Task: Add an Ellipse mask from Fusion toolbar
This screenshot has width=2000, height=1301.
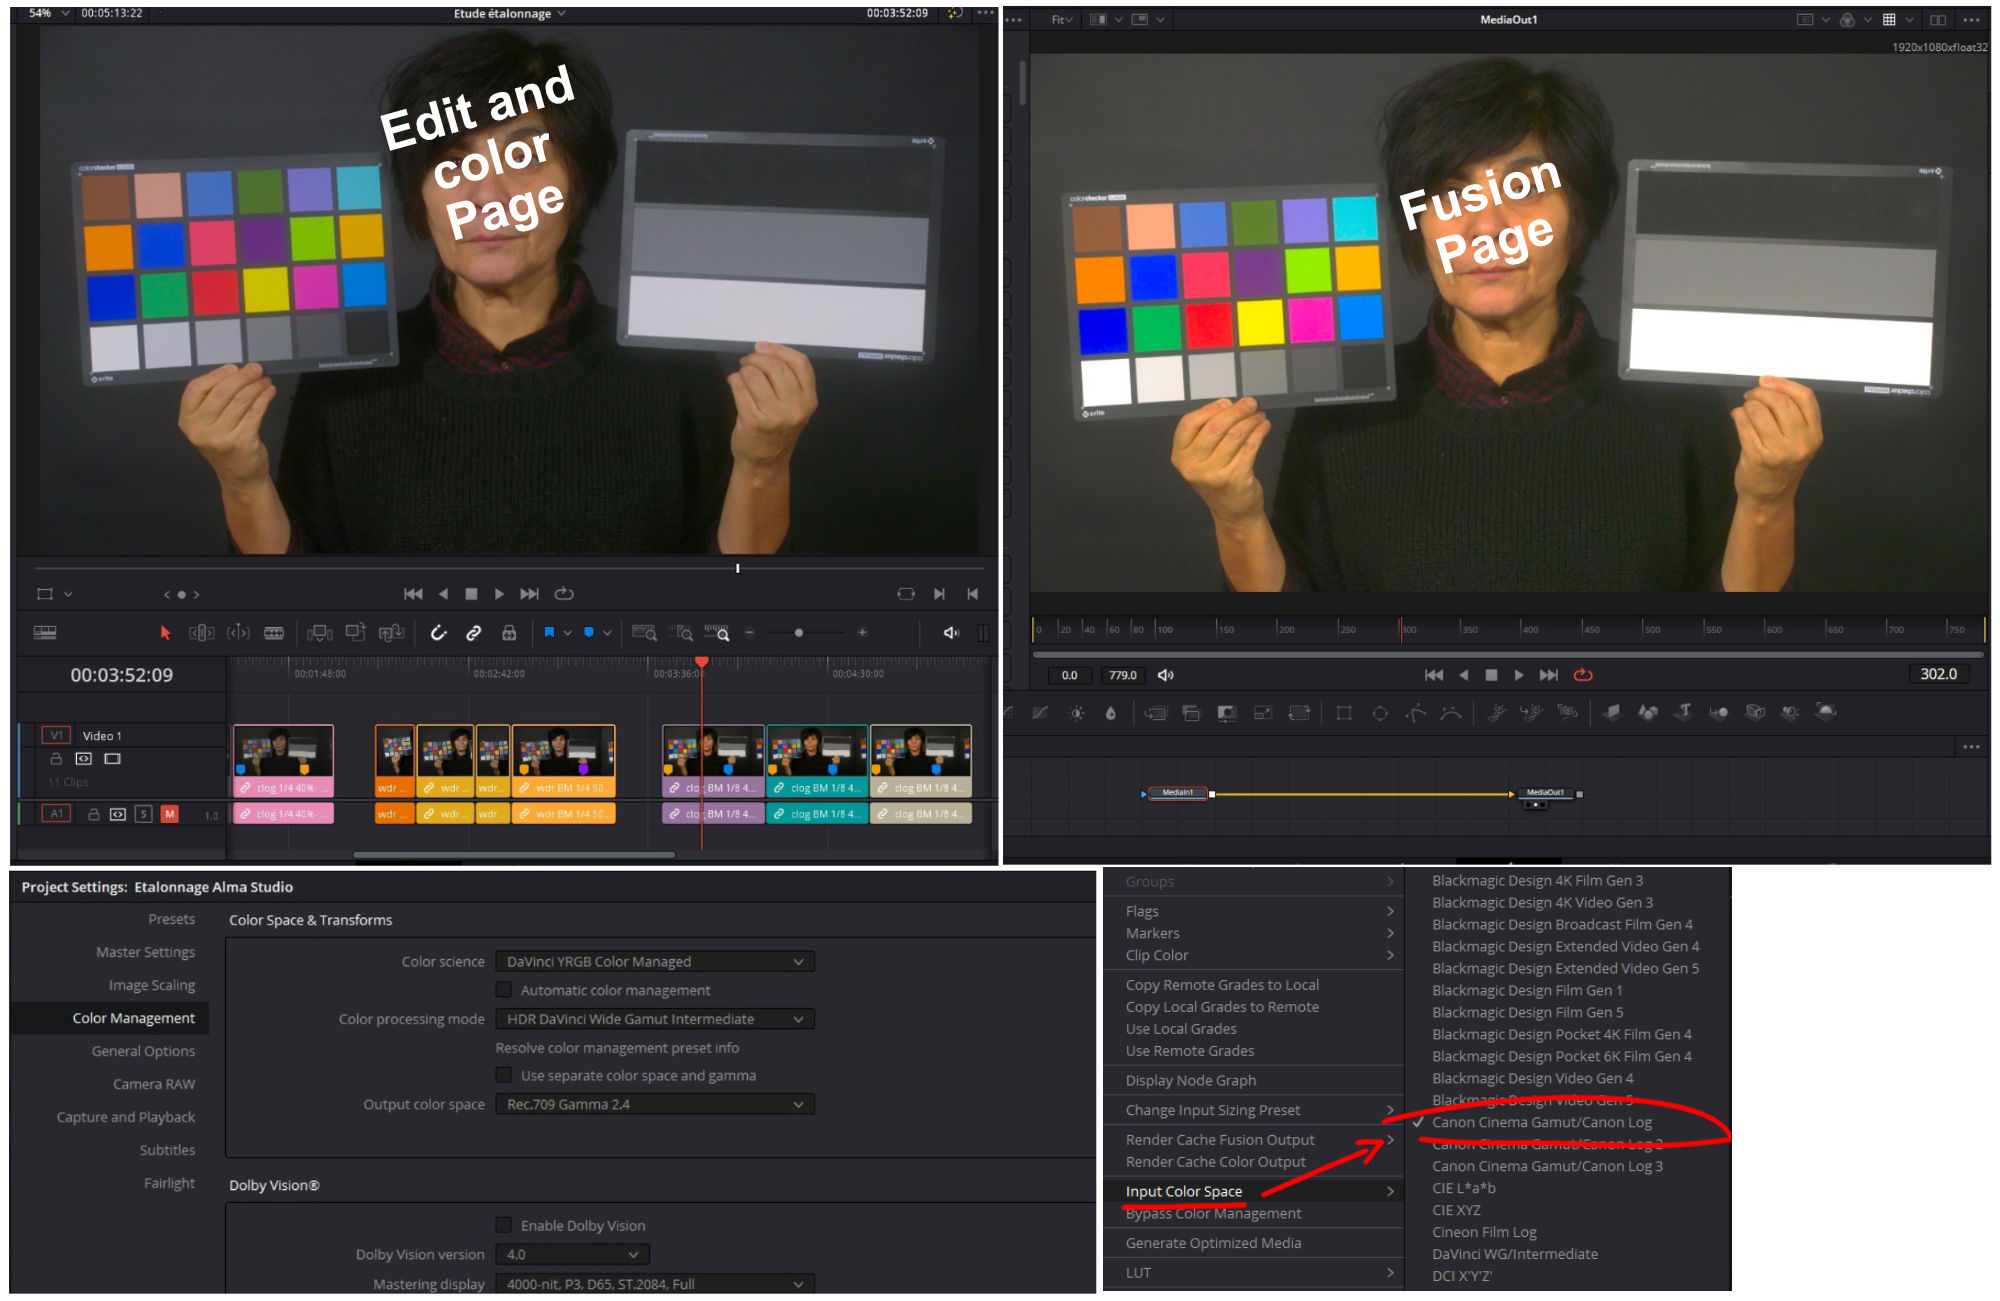Action: (x=1380, y=713)
